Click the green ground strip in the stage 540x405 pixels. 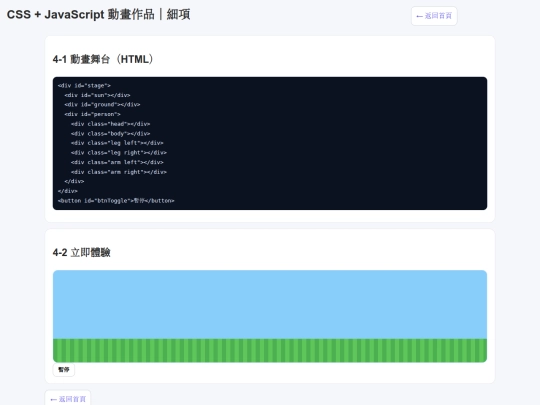[270, 350]
